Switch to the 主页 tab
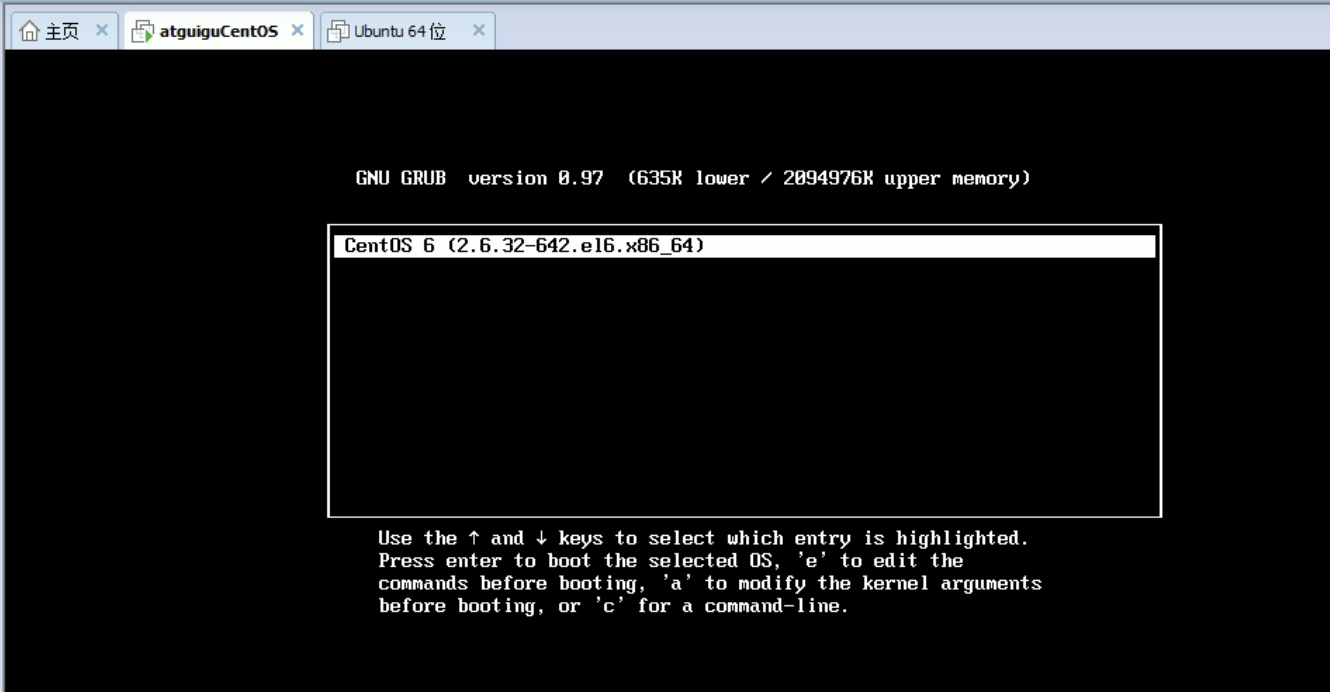This screenshot has width=1330, height=692. click(62, 31)
